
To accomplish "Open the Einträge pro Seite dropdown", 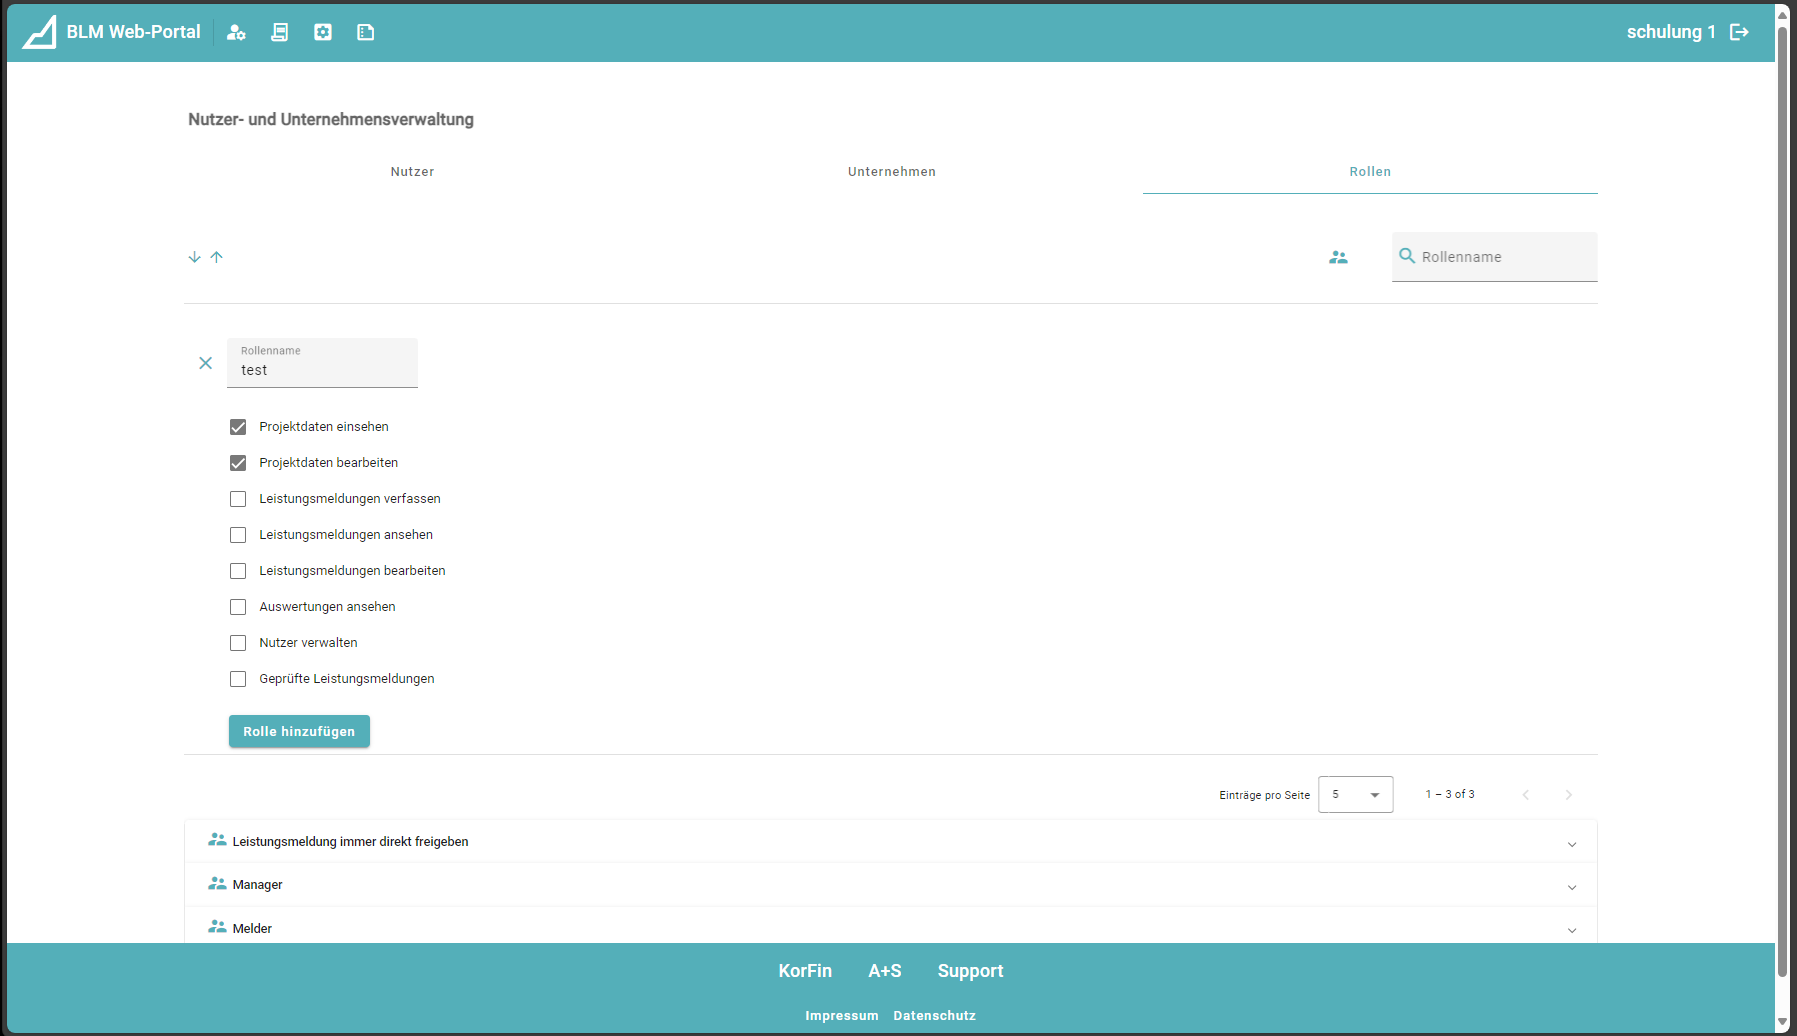I will 1355,795.
